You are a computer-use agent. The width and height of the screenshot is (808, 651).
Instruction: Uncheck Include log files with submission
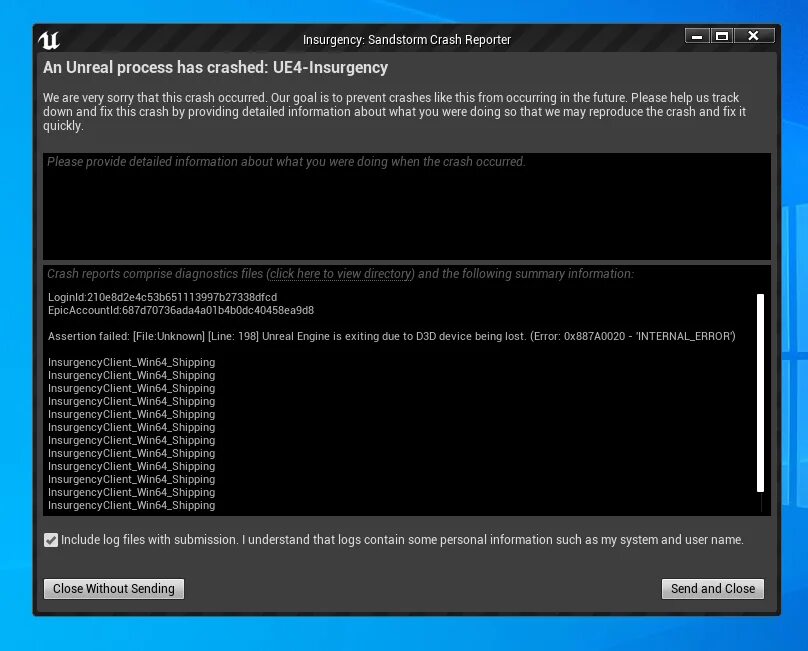point(51,540)
